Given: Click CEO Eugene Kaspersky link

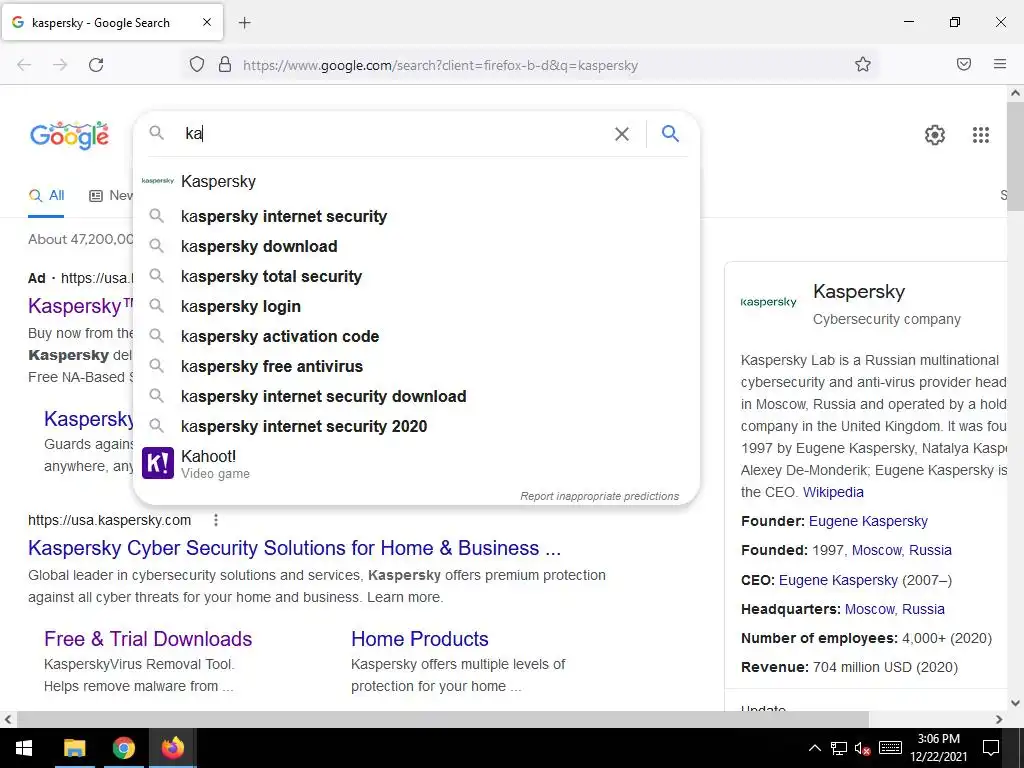Looking at the screenshot, I should coord(838,580).
